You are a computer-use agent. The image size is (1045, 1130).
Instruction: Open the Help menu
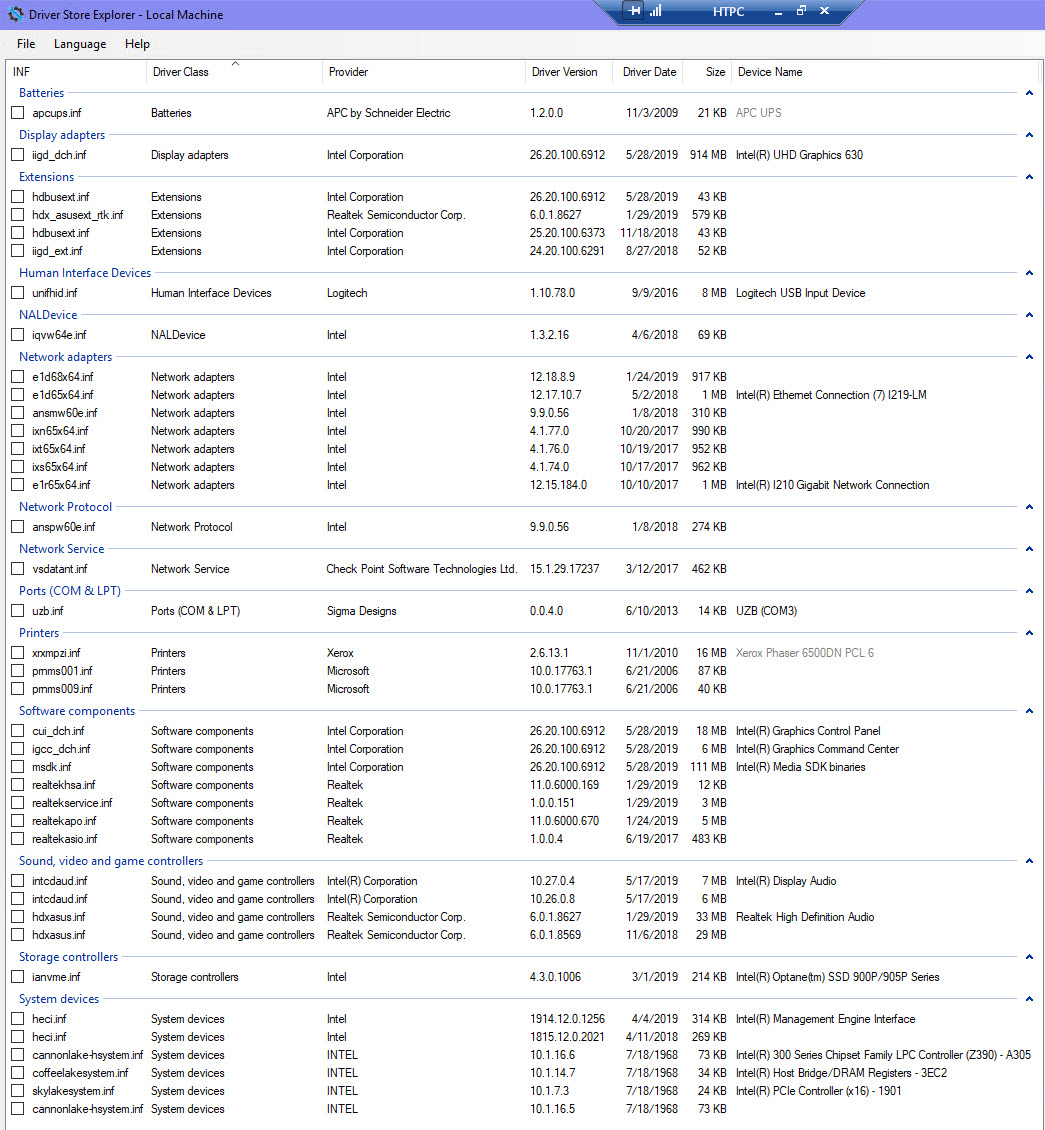point(137,44)
